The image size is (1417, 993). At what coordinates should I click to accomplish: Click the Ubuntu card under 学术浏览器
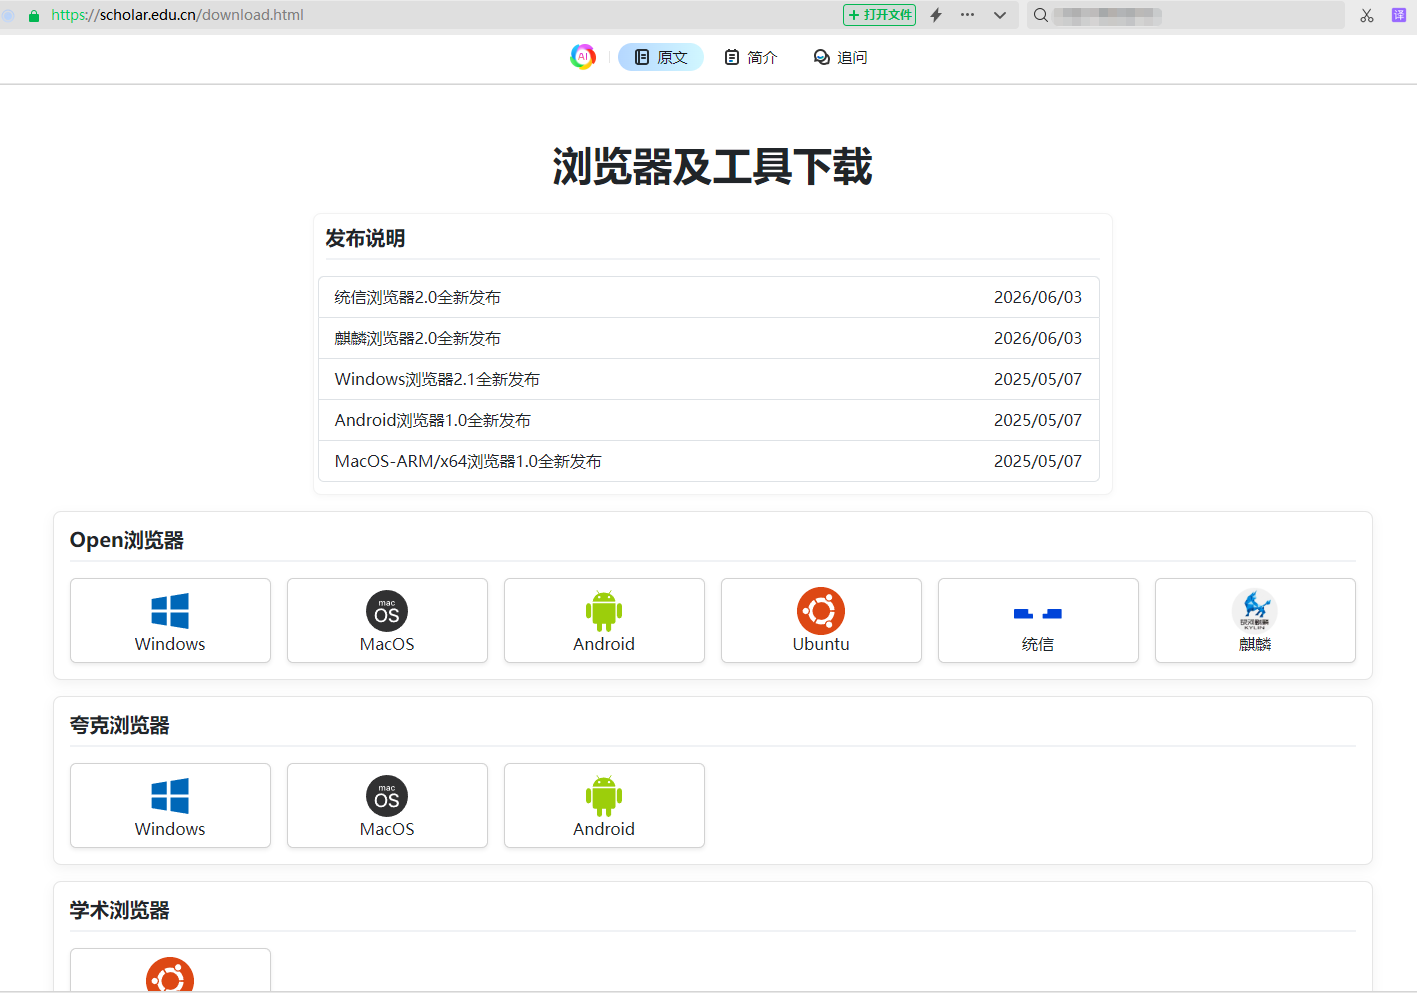tap(170, 970)
